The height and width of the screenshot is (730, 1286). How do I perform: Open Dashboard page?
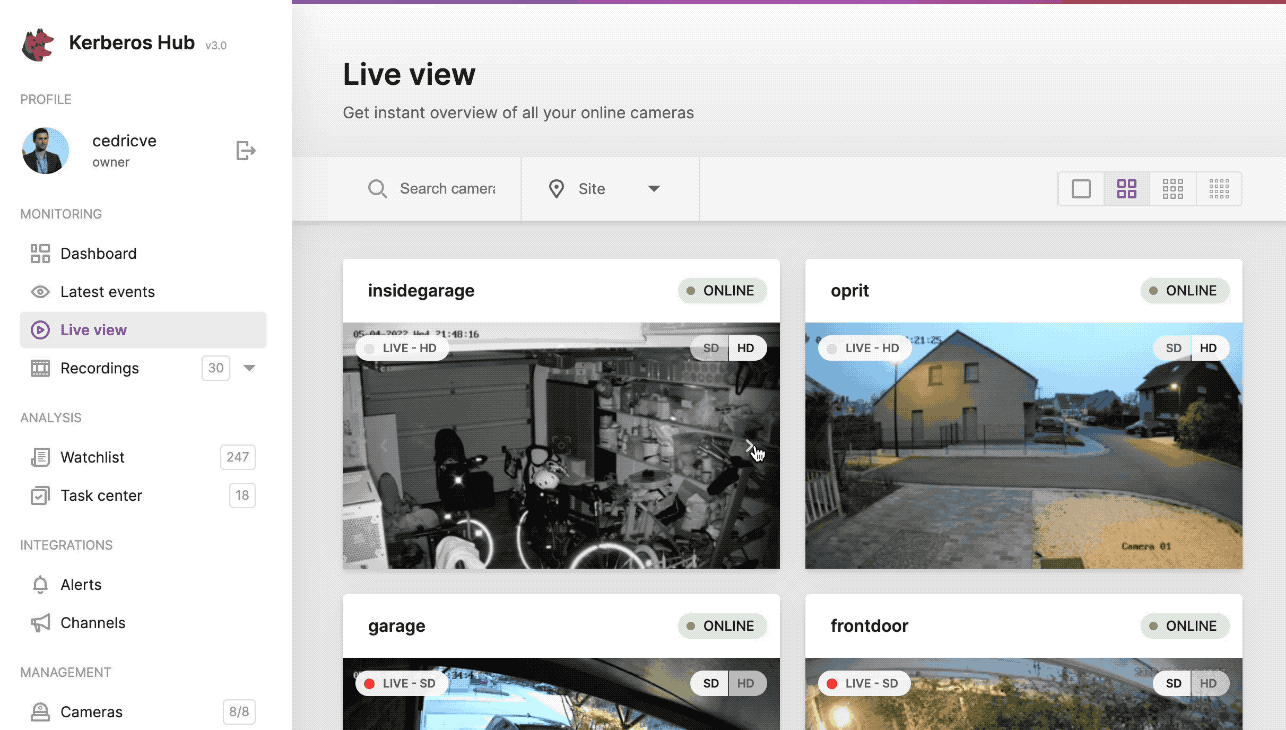point(143,254)
